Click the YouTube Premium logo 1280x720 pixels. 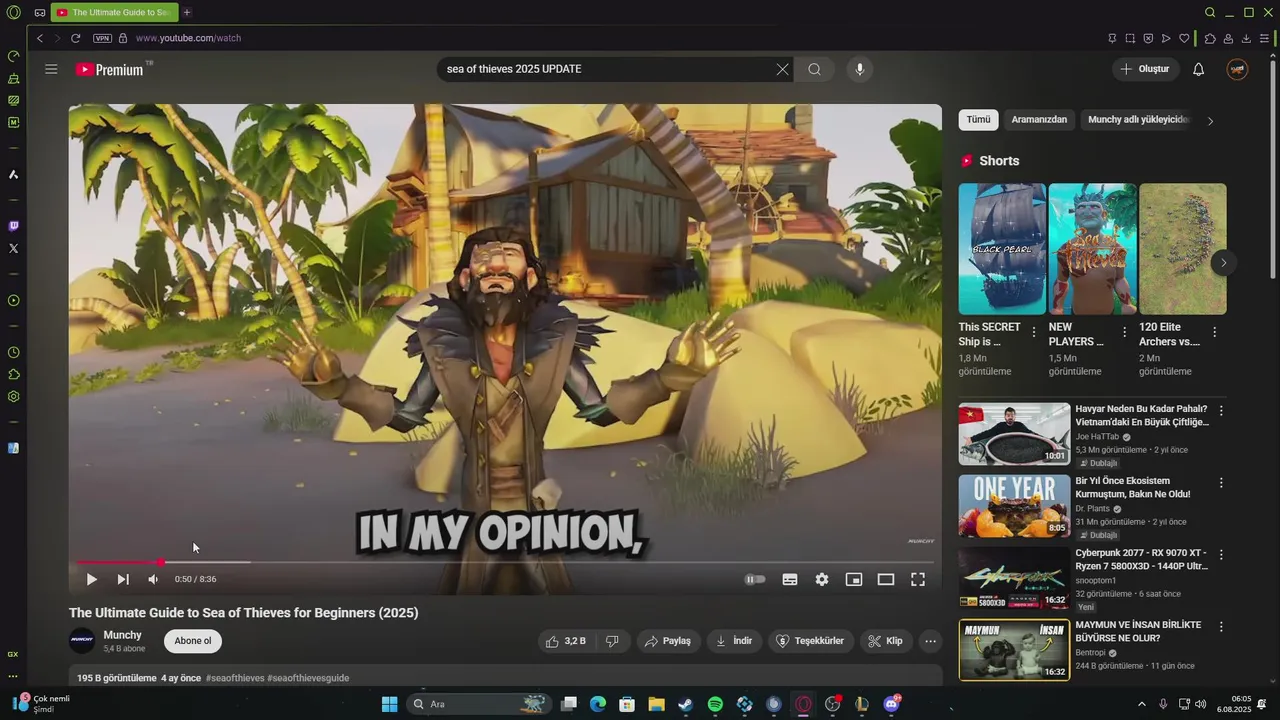pos(109,69)
